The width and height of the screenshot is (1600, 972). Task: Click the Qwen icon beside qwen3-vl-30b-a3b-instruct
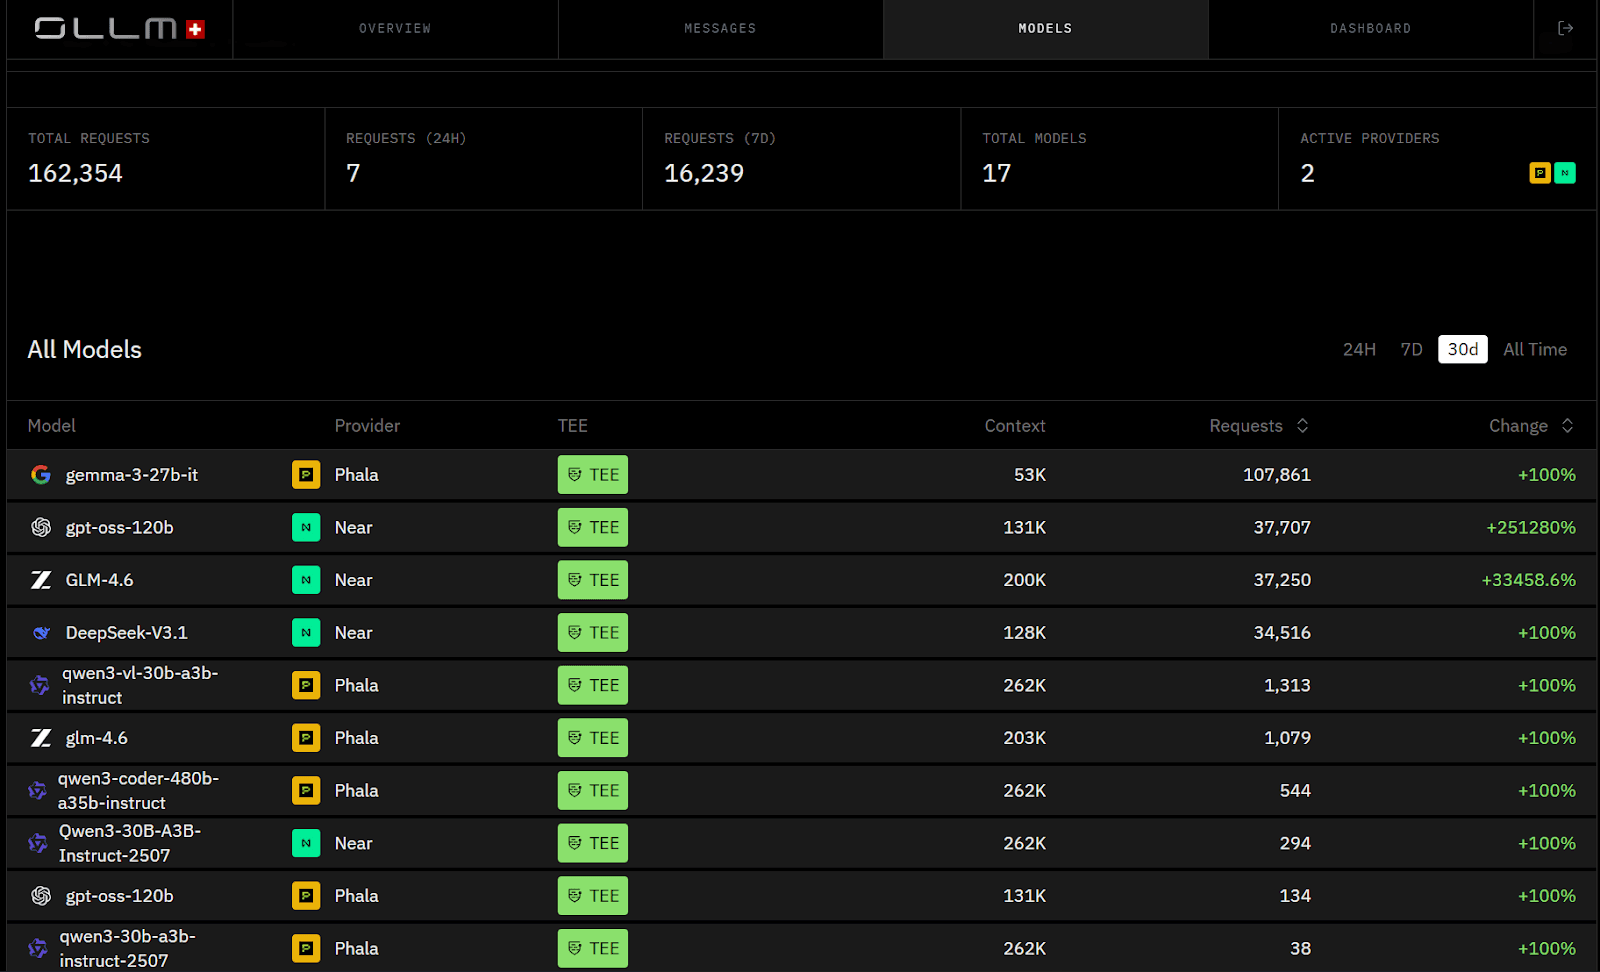(39, 685)
